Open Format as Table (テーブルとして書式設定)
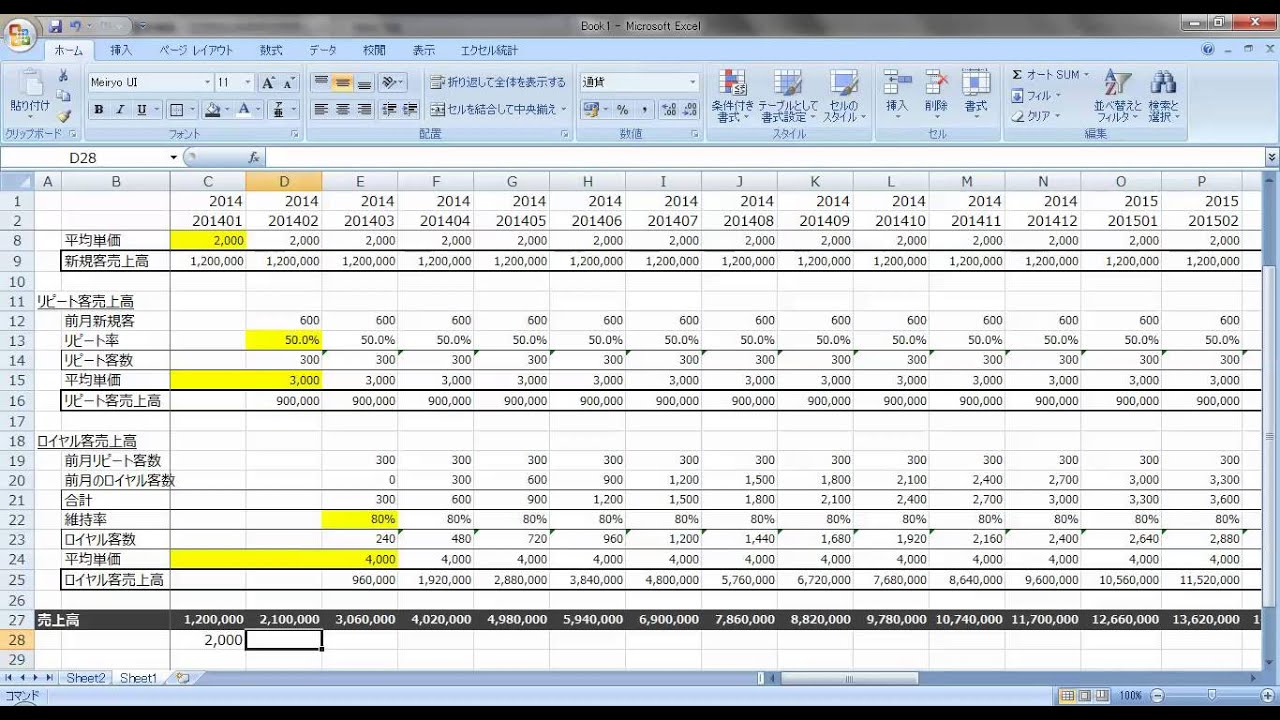Image resolution: width=1280 pixels, height=720 pixels. pos(787,96)
